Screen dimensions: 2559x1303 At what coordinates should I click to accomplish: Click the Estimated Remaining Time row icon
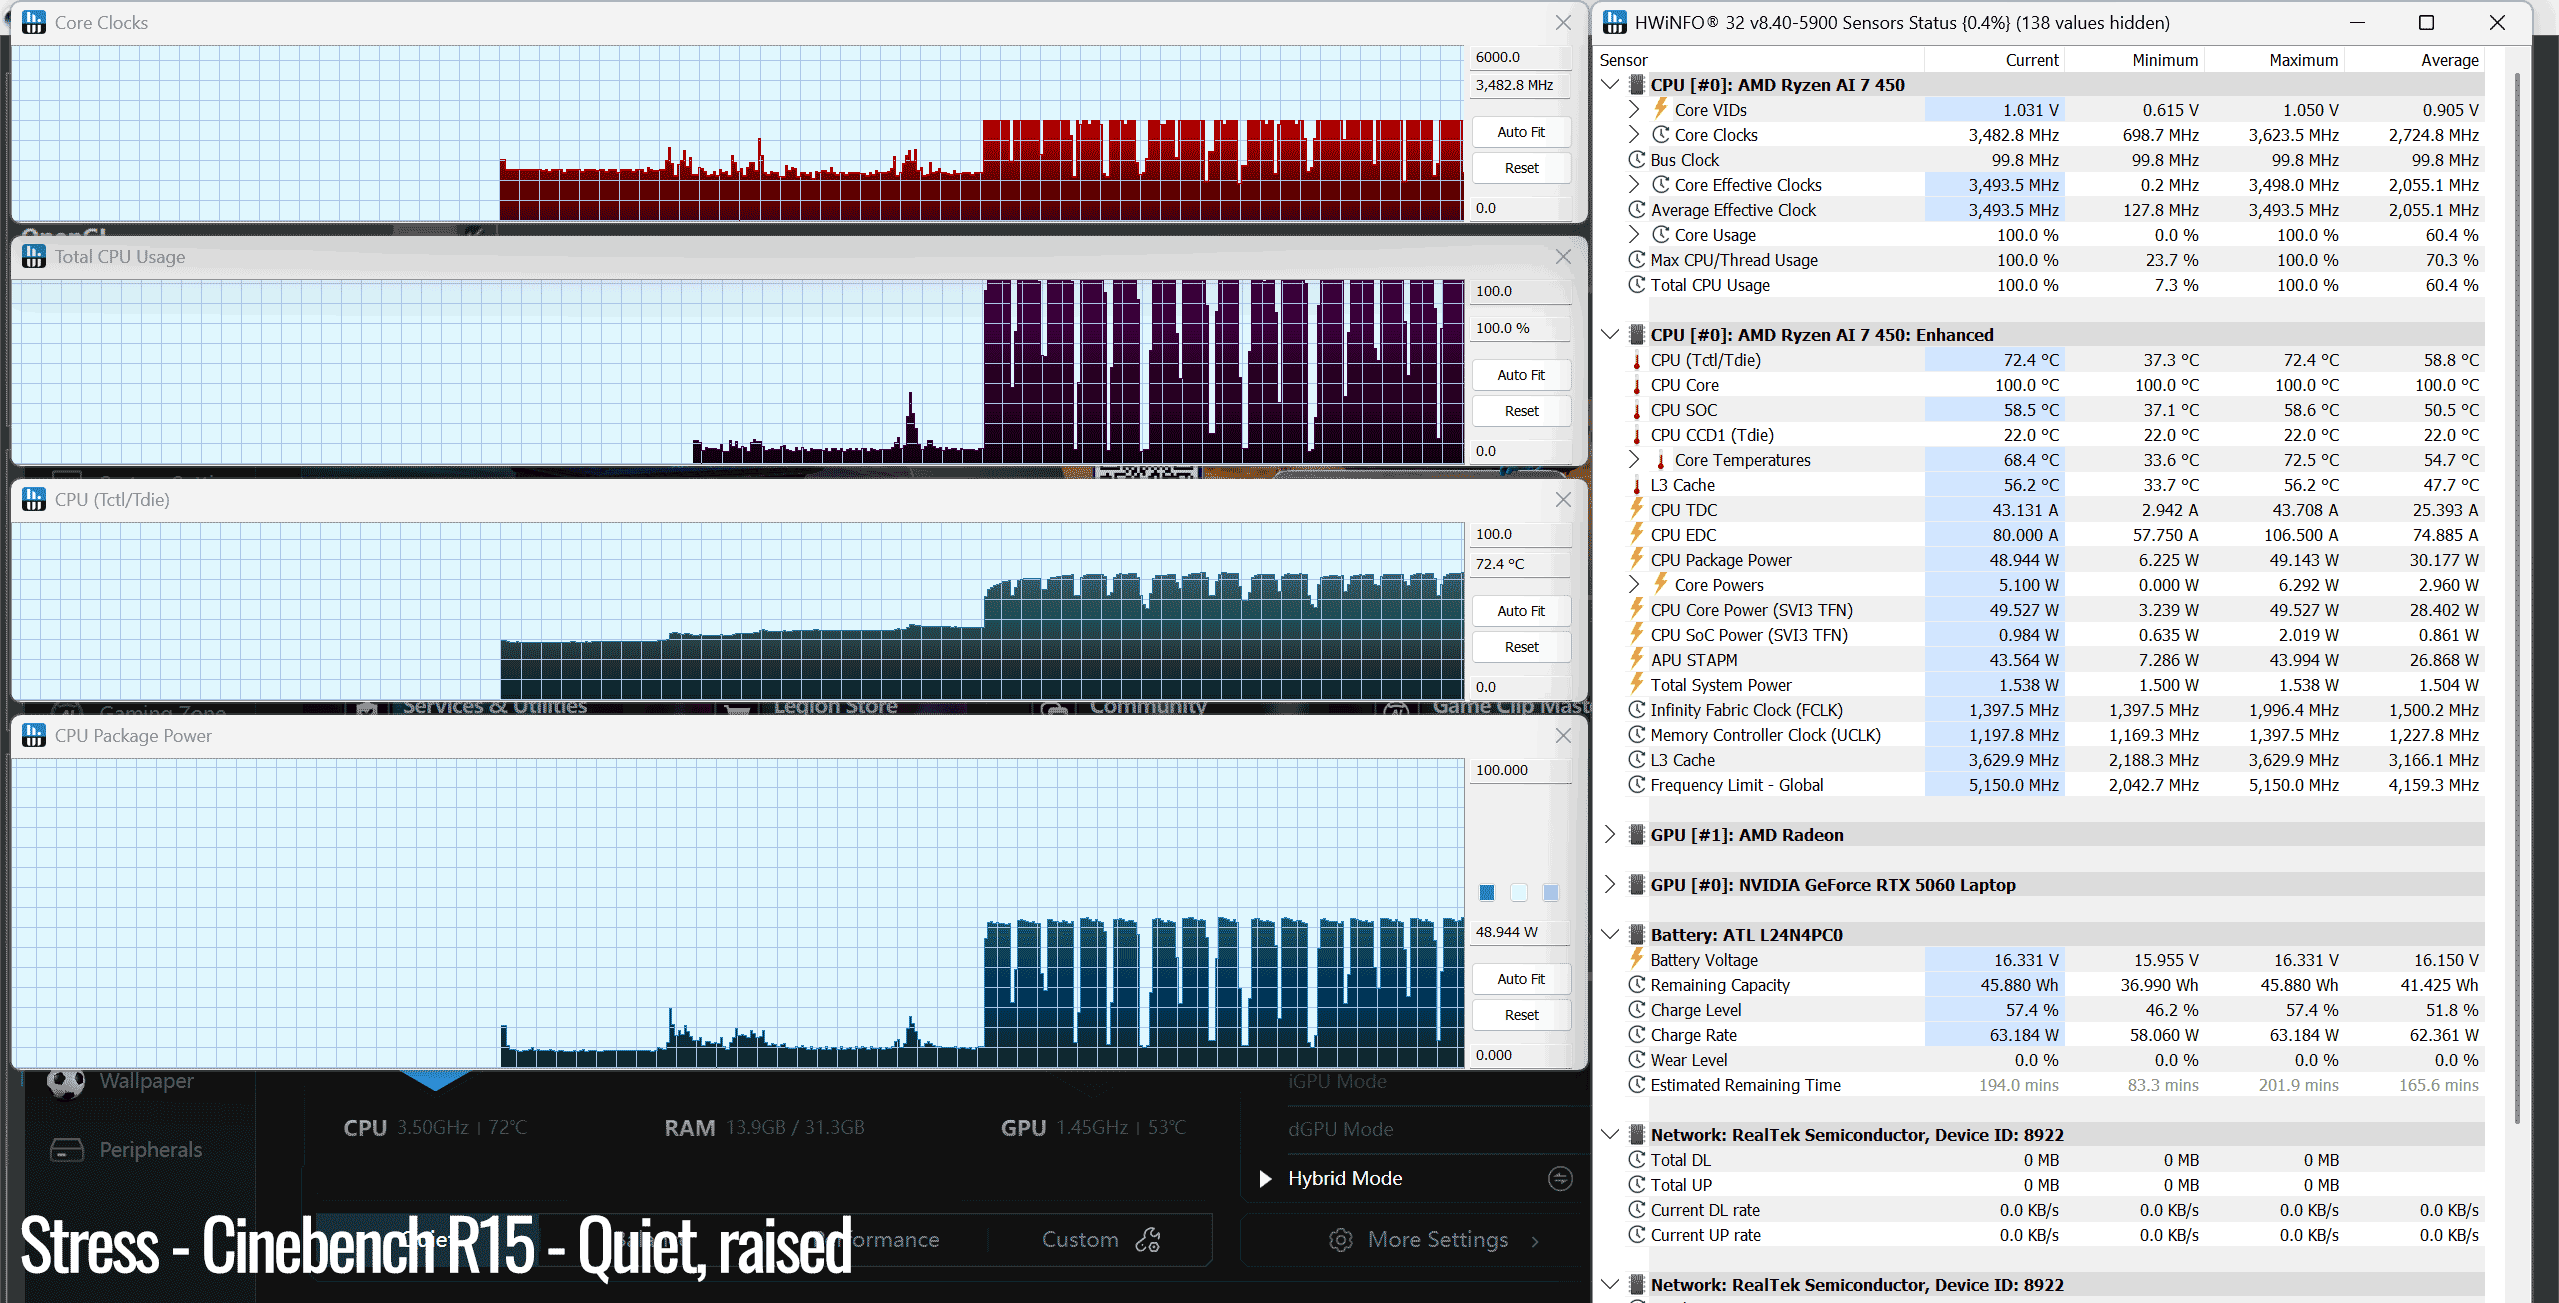(1637, 1085)
